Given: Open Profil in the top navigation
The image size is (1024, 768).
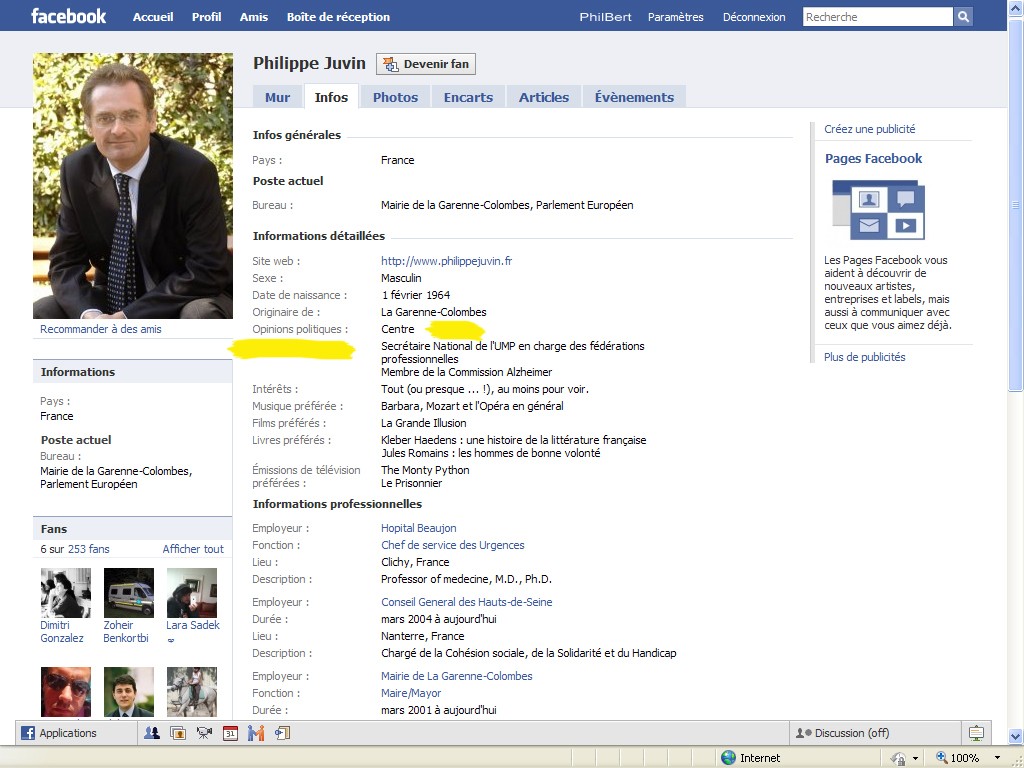Looking at the screenshot, I should pos(206,17).
